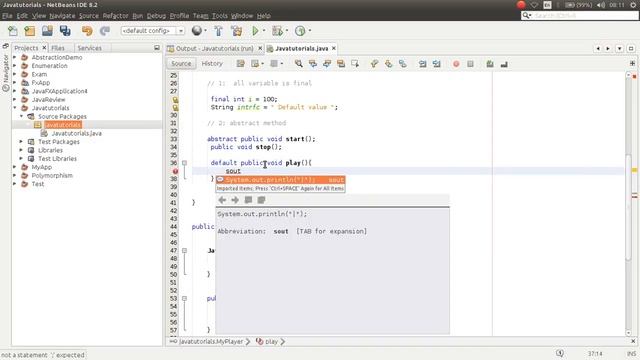
Task: Click the Save All toolbar icon
Action: coord(65,31)
